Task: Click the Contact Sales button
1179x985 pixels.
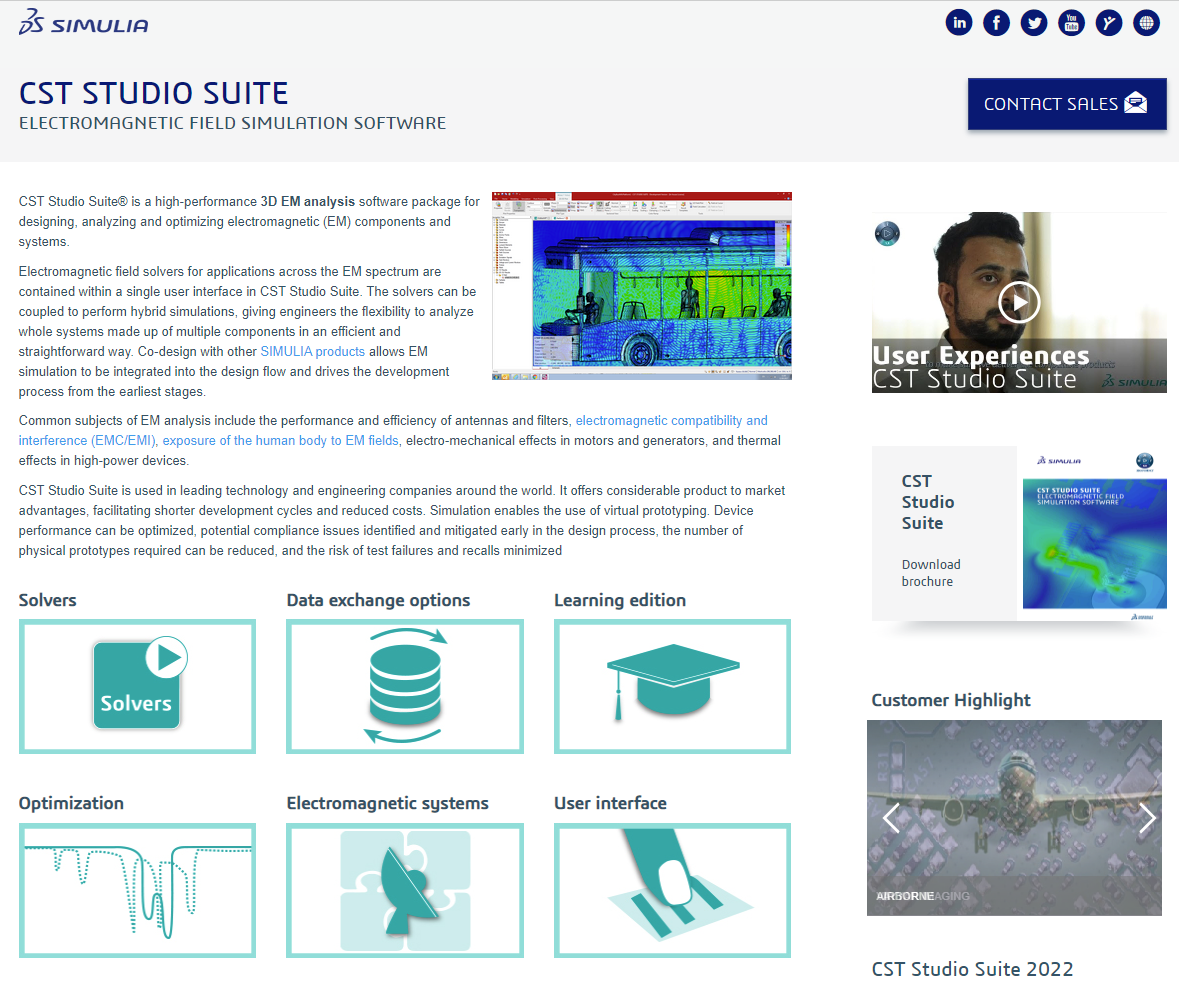Action: tap(1067, 104)
